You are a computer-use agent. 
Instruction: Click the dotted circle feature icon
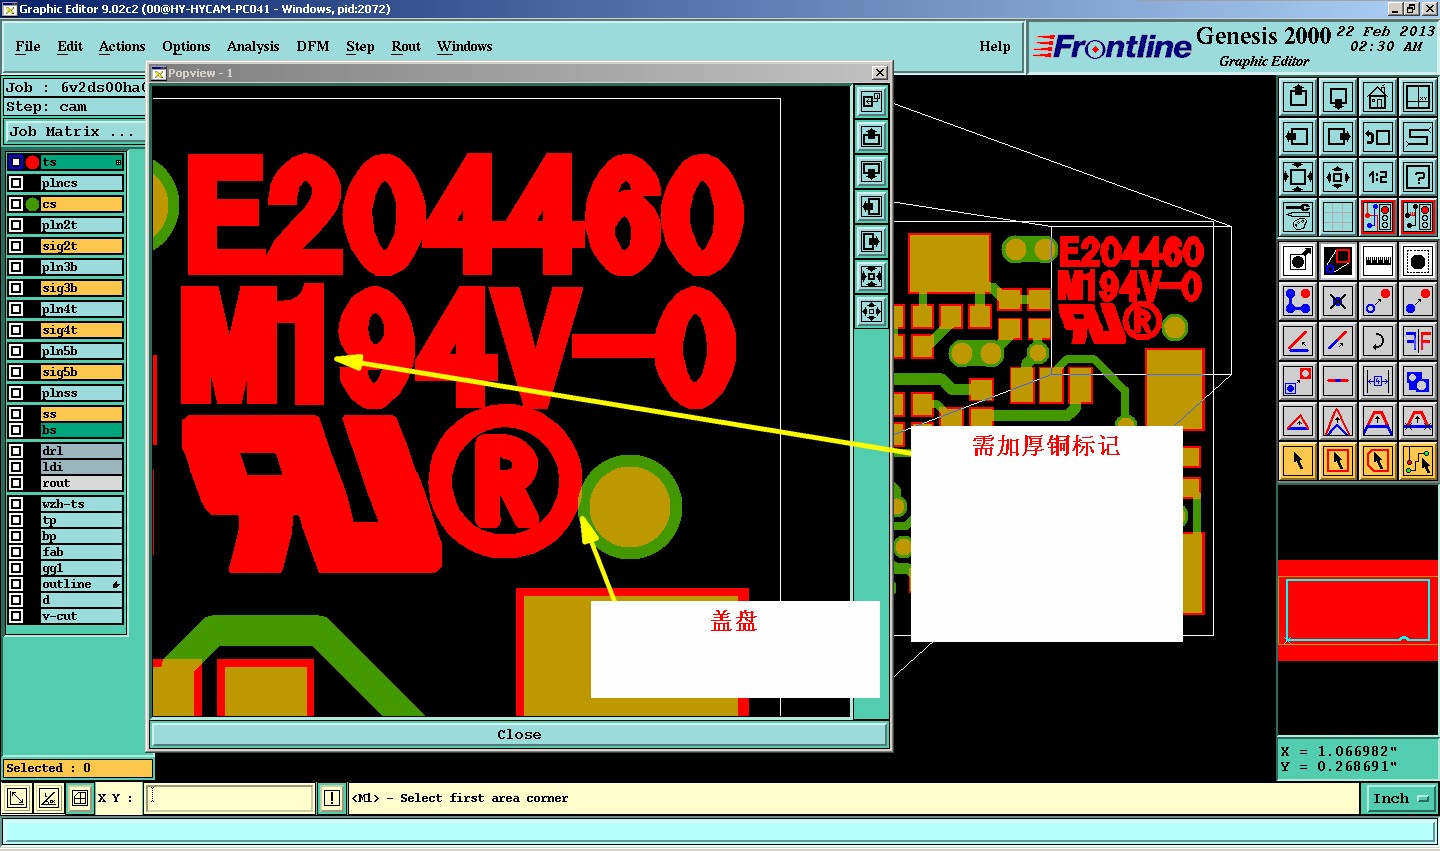[1418, 261]
